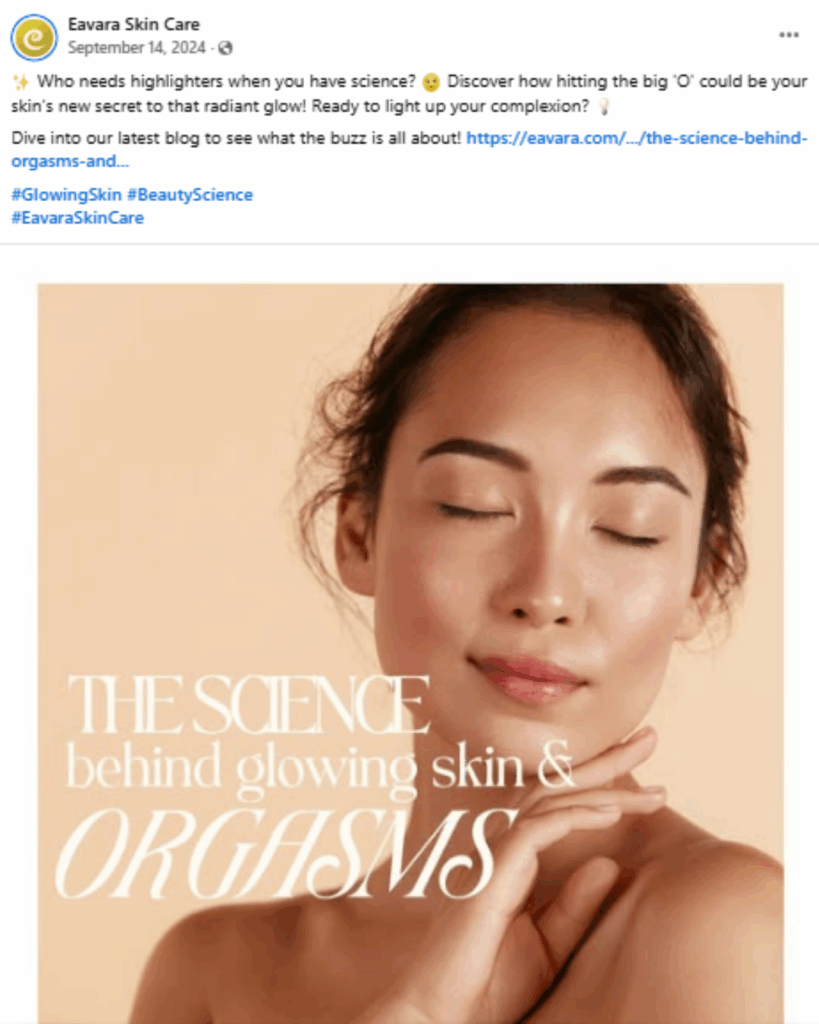
Task: Click the lightbulb emoji after 'complexion?'
Action: pos(604,106)
